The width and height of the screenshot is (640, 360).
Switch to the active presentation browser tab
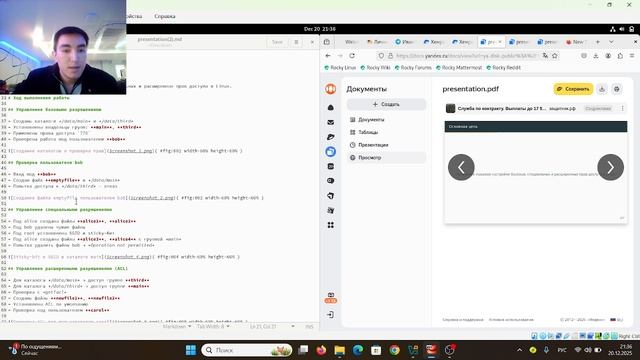pos(491,42)
